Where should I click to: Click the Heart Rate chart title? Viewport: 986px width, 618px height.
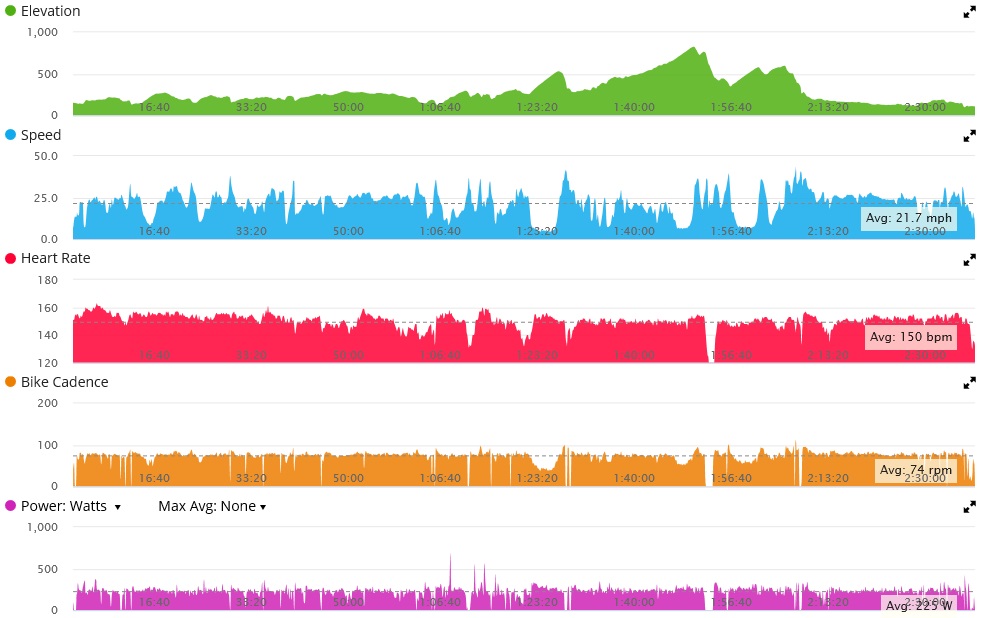tap(55, 258)
